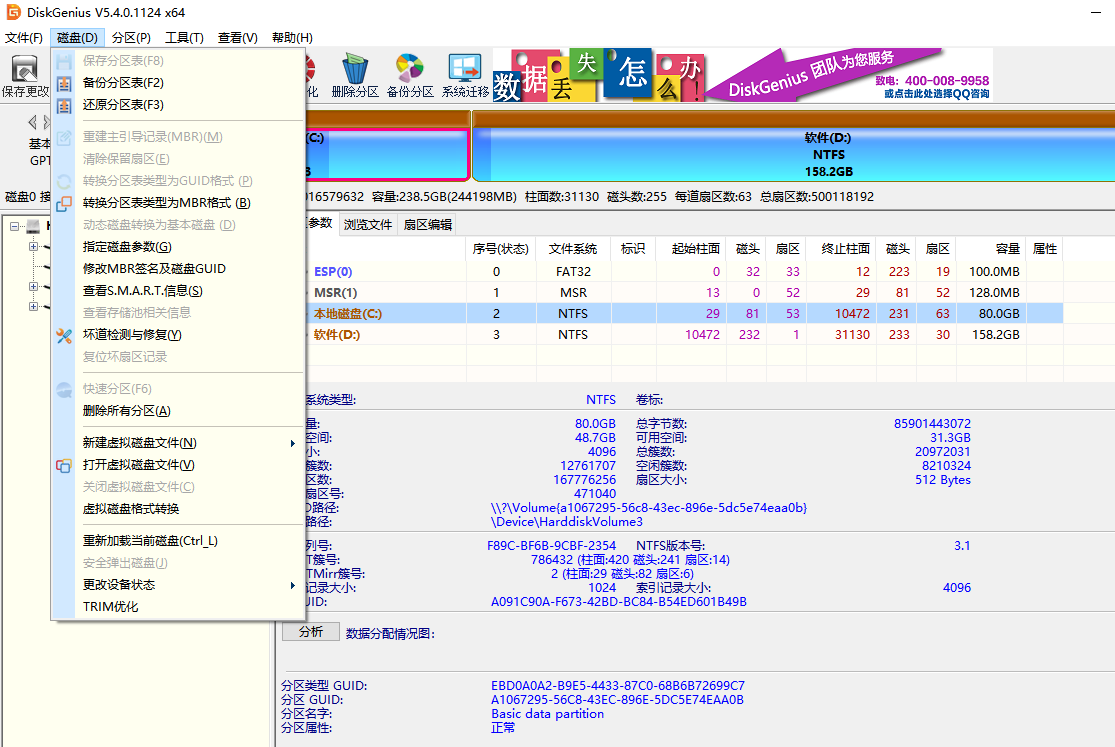Launch the 系统迁移 toolbar tool
Screen dimensions: 1115x747
pos(465,70)
